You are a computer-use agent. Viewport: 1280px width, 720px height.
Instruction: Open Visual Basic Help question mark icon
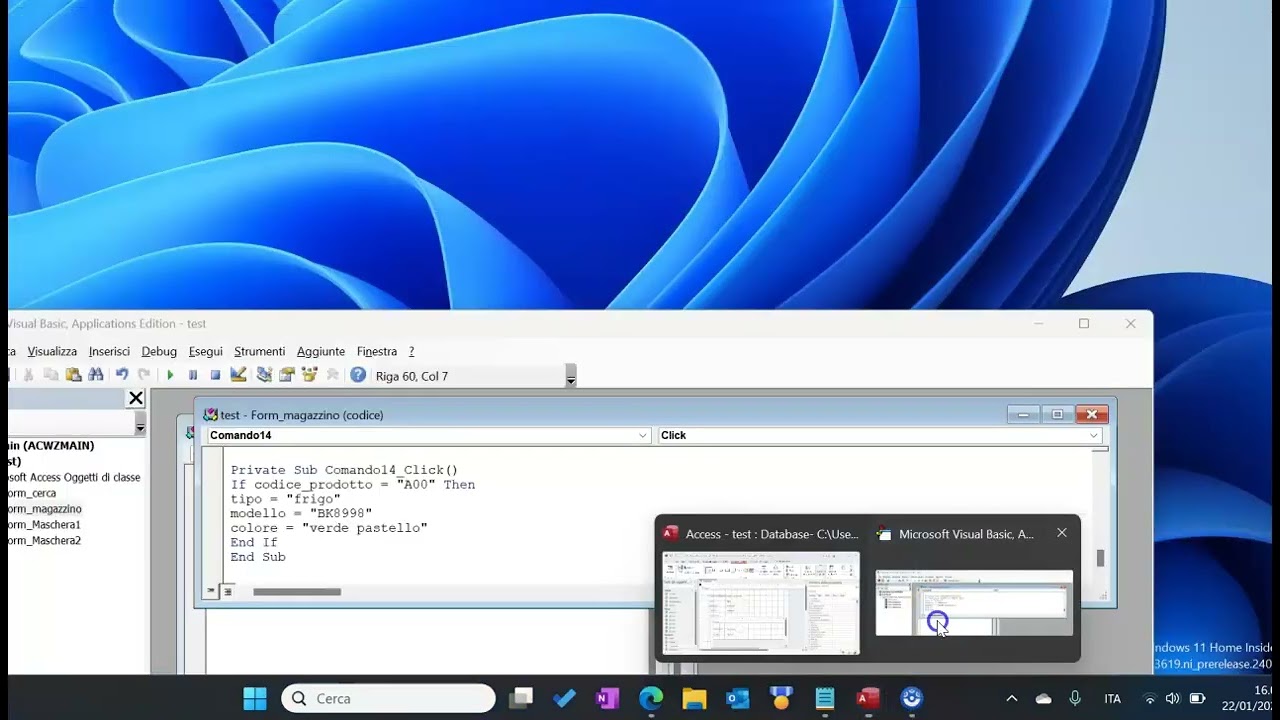point(358,375)
